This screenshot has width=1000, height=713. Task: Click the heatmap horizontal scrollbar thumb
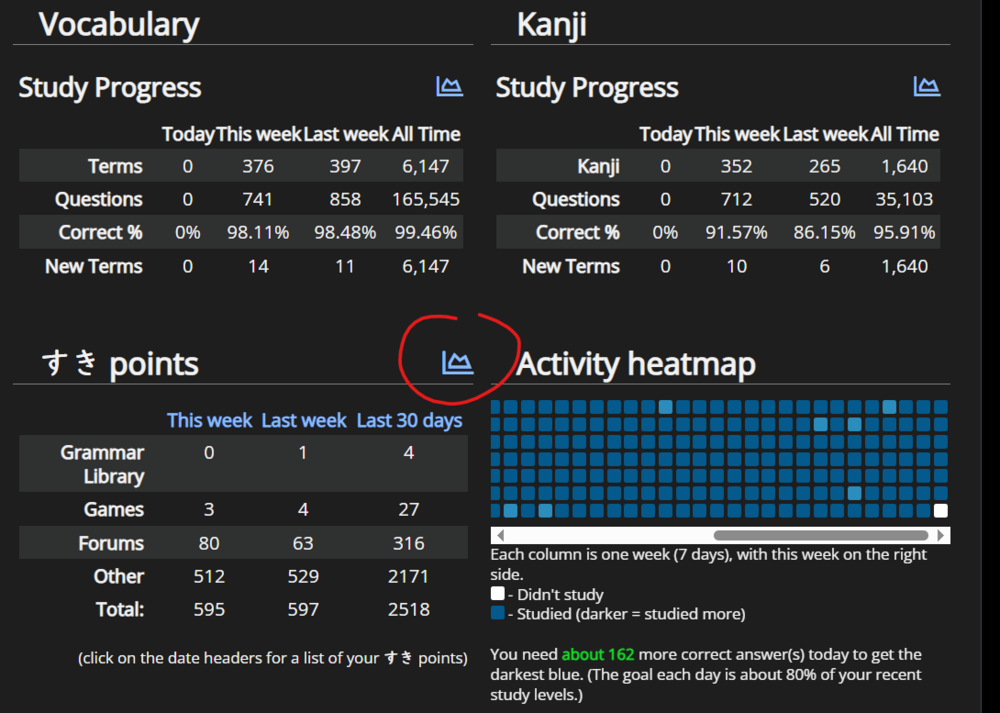pos(821,535)
